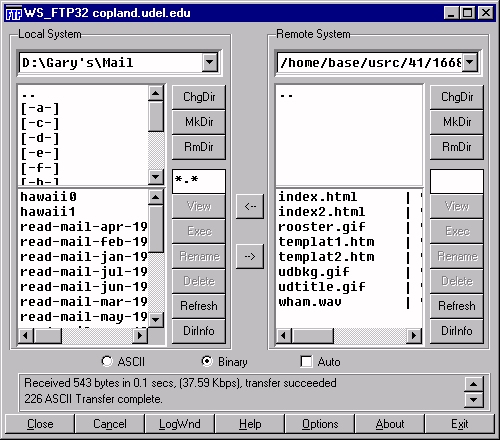500x440 pixels.
Task: Click remote file list right scroll arrow
Action: [414, 335]
